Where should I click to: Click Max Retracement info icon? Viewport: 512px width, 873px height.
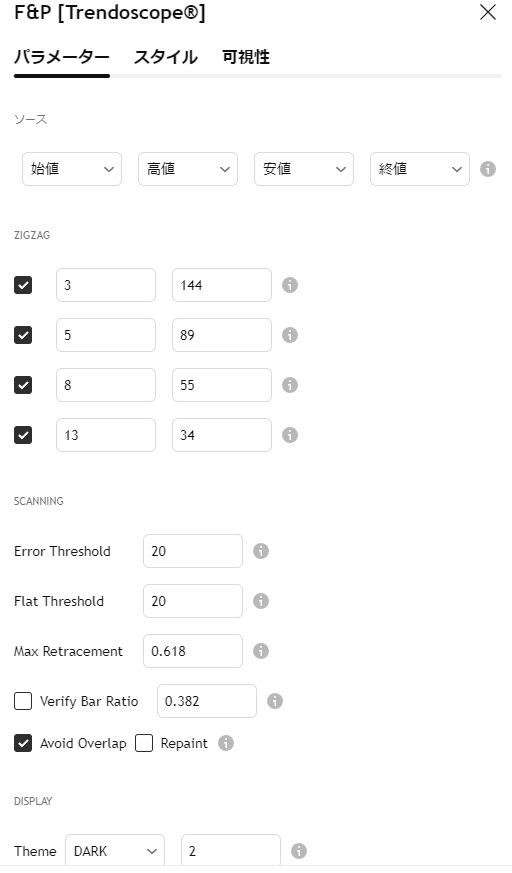click(260, 651)
